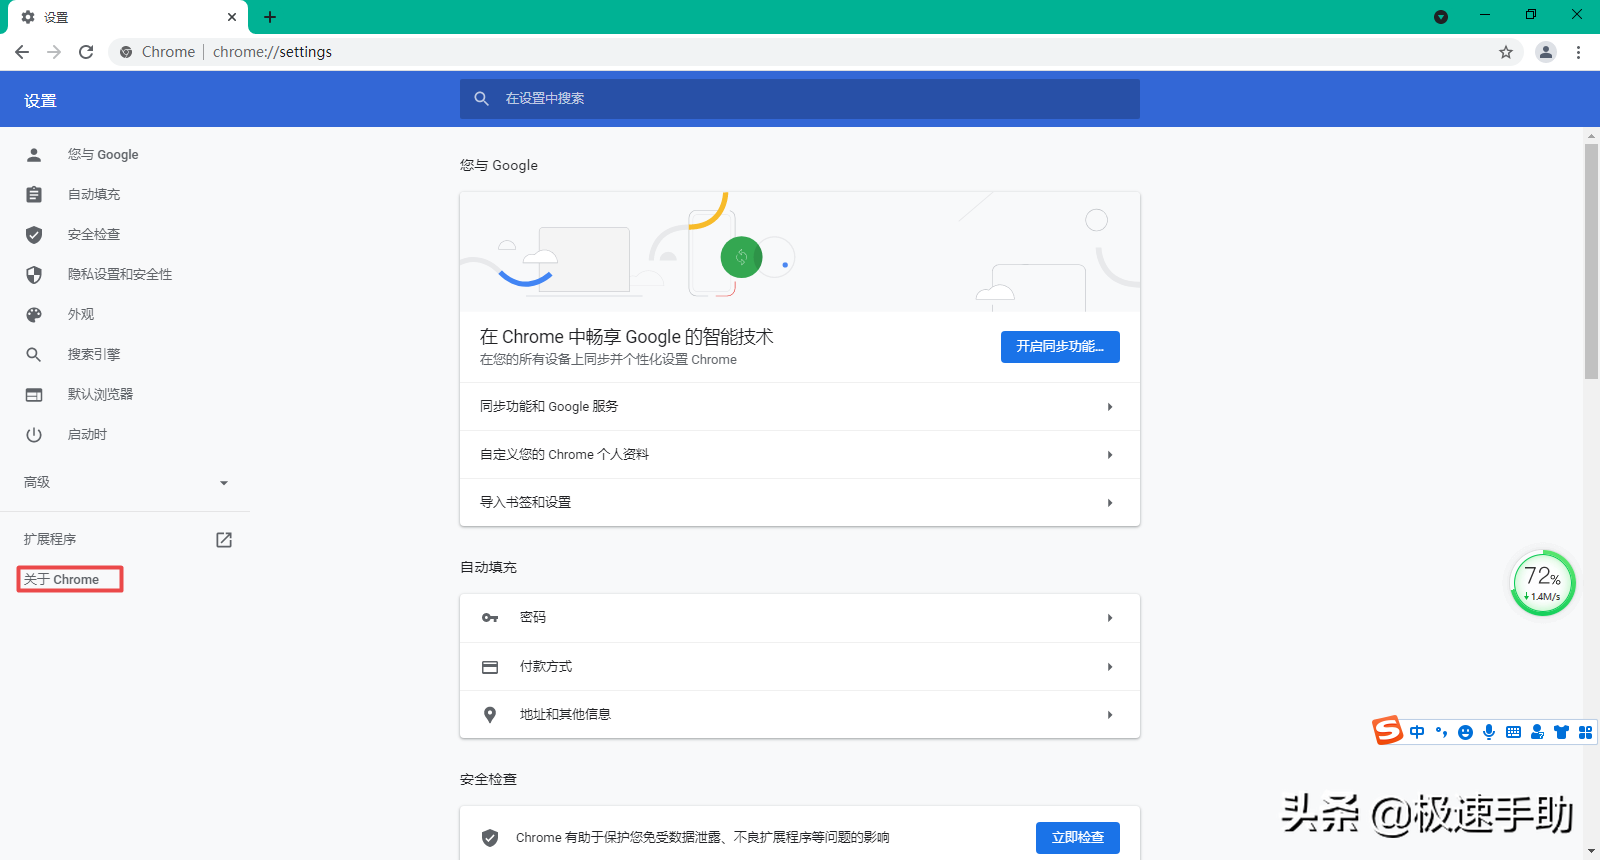Select 自动填充 in sidebar
This screenshot has width=1600, height=860.
(94, 195)
